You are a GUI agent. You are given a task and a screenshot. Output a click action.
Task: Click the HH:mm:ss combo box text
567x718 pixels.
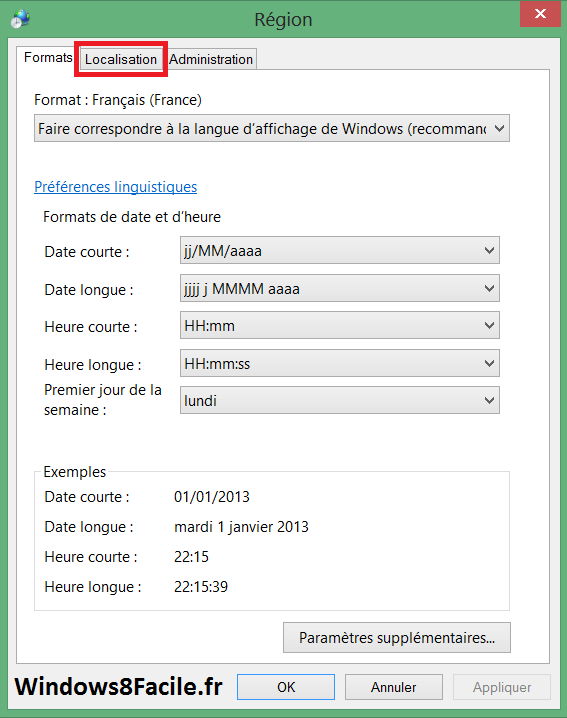[x=217, y=364]
